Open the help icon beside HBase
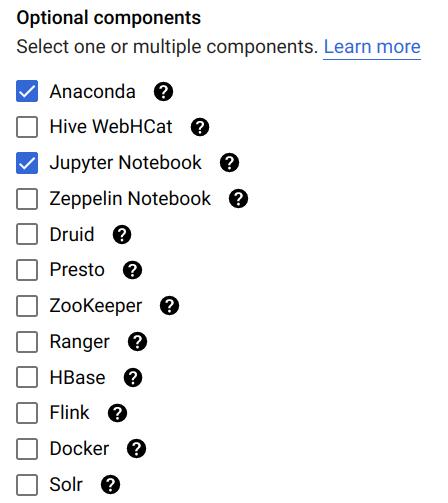The height and width of the screenshot is (503, 448). tap(133, 378)
